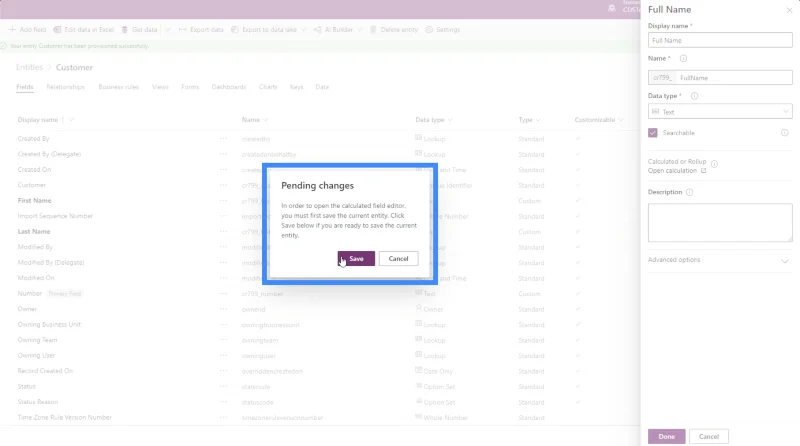Select the Record Created On field
800x446 pixels.
coord(45,371)
